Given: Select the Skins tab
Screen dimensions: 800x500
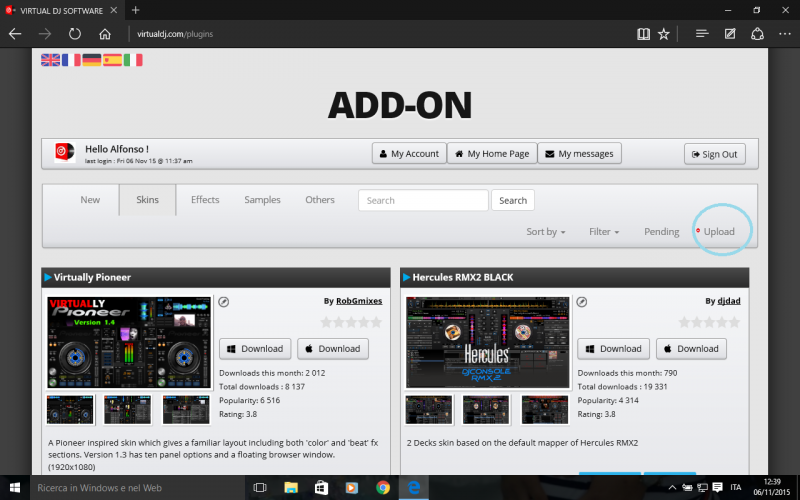Looking at the screenshot, I should tap(147, 200).
